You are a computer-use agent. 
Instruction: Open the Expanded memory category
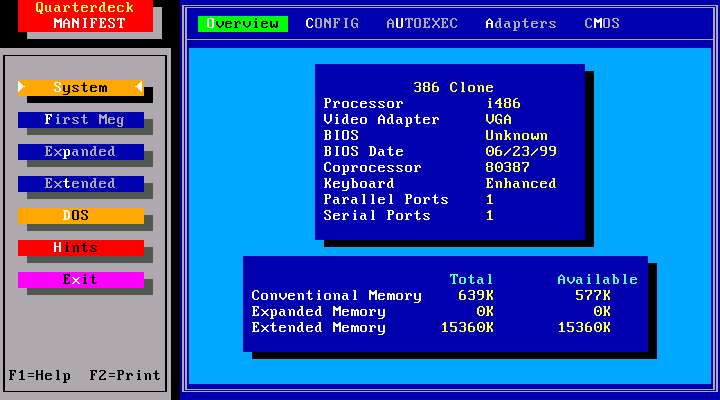coord(81,152)
